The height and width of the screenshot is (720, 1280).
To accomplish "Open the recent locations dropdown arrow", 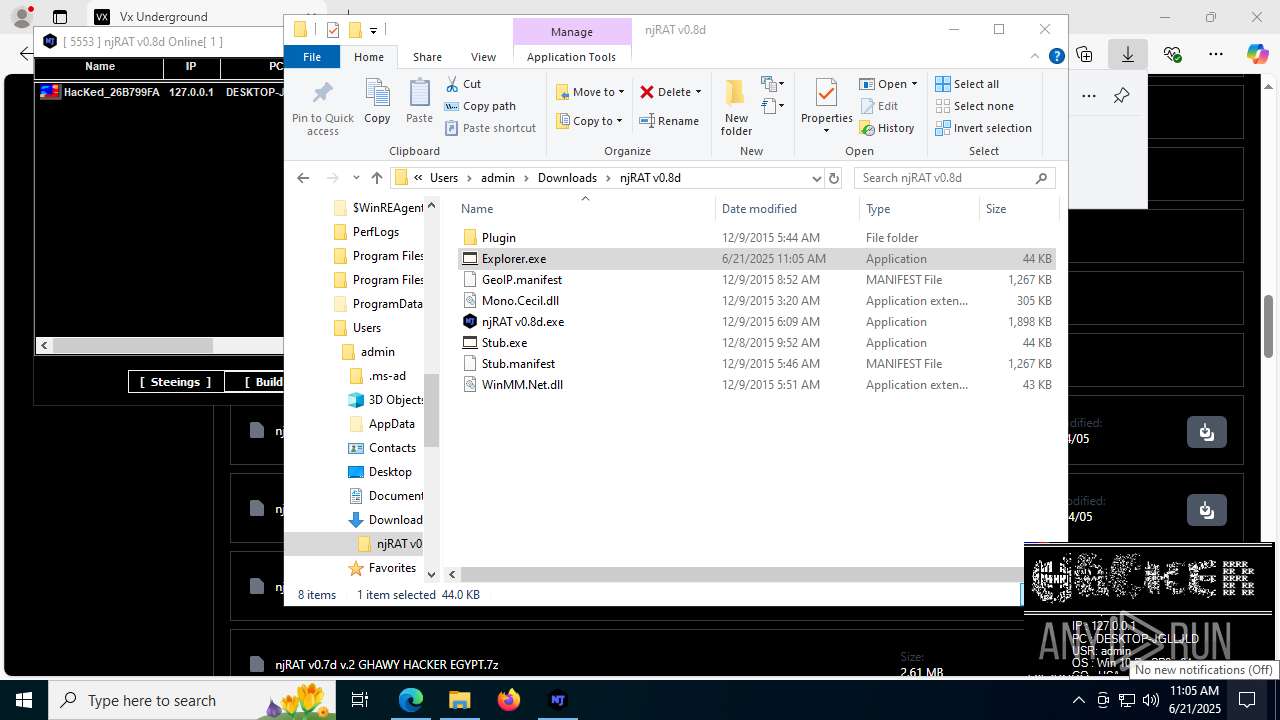I will coord(355,178).
